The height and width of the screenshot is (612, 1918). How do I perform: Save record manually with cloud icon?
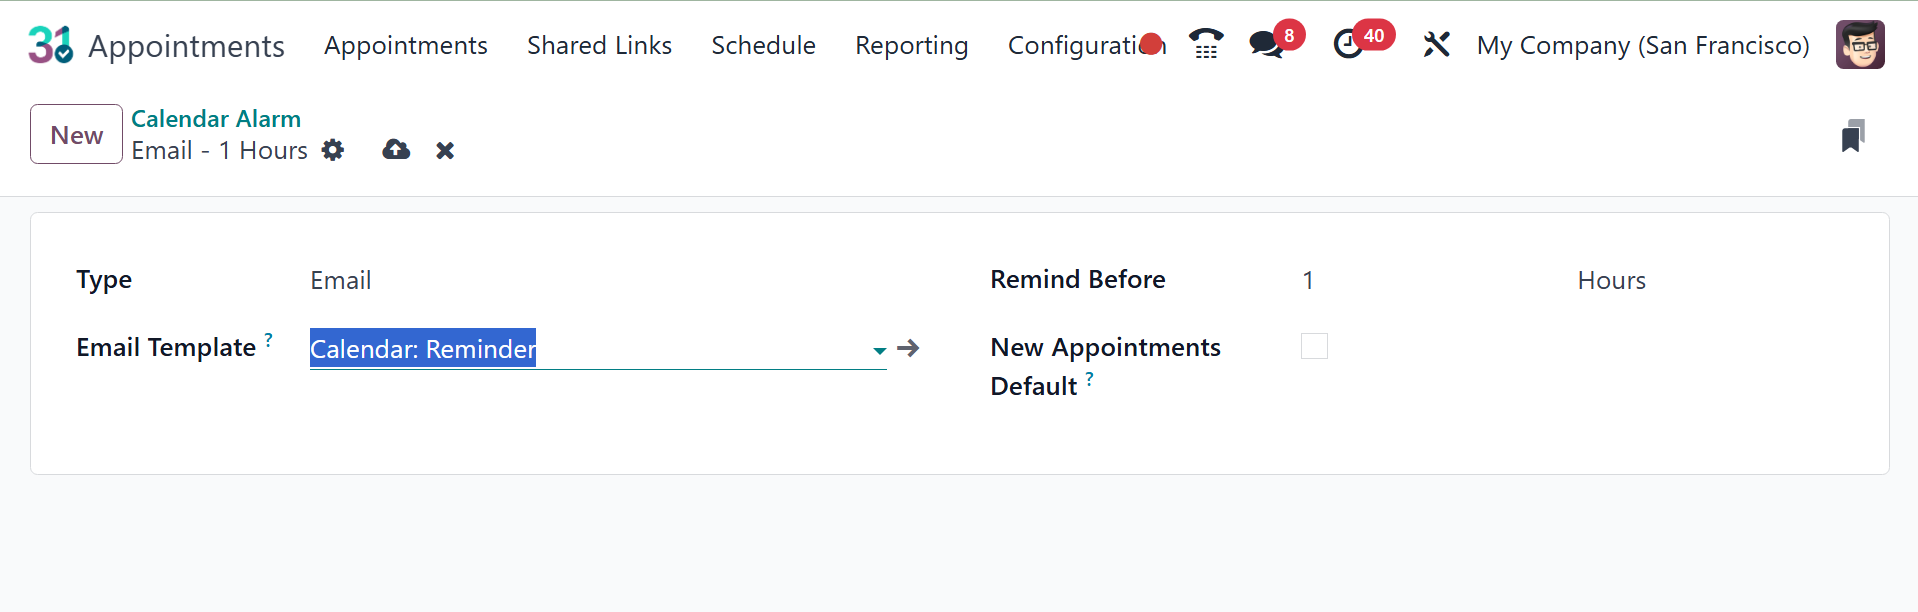396,150
